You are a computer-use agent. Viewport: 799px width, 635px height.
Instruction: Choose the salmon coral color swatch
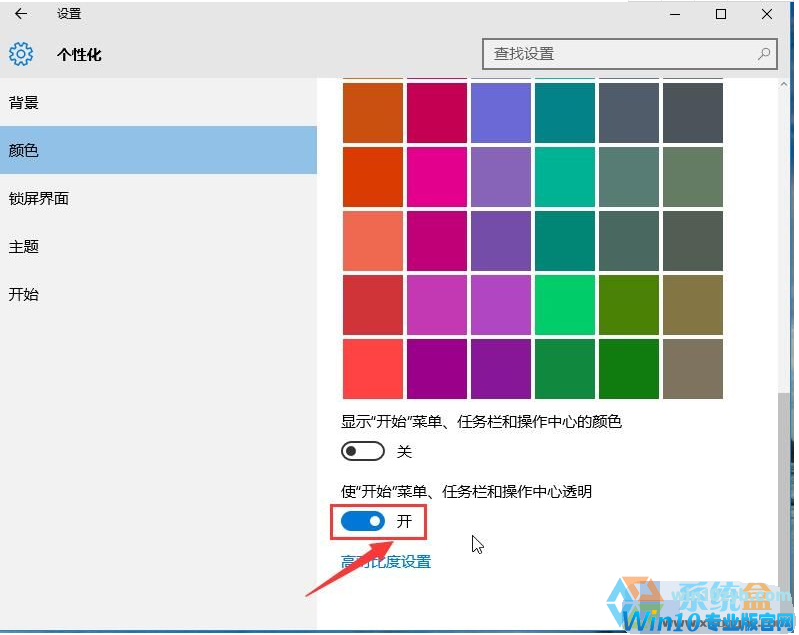373,240
